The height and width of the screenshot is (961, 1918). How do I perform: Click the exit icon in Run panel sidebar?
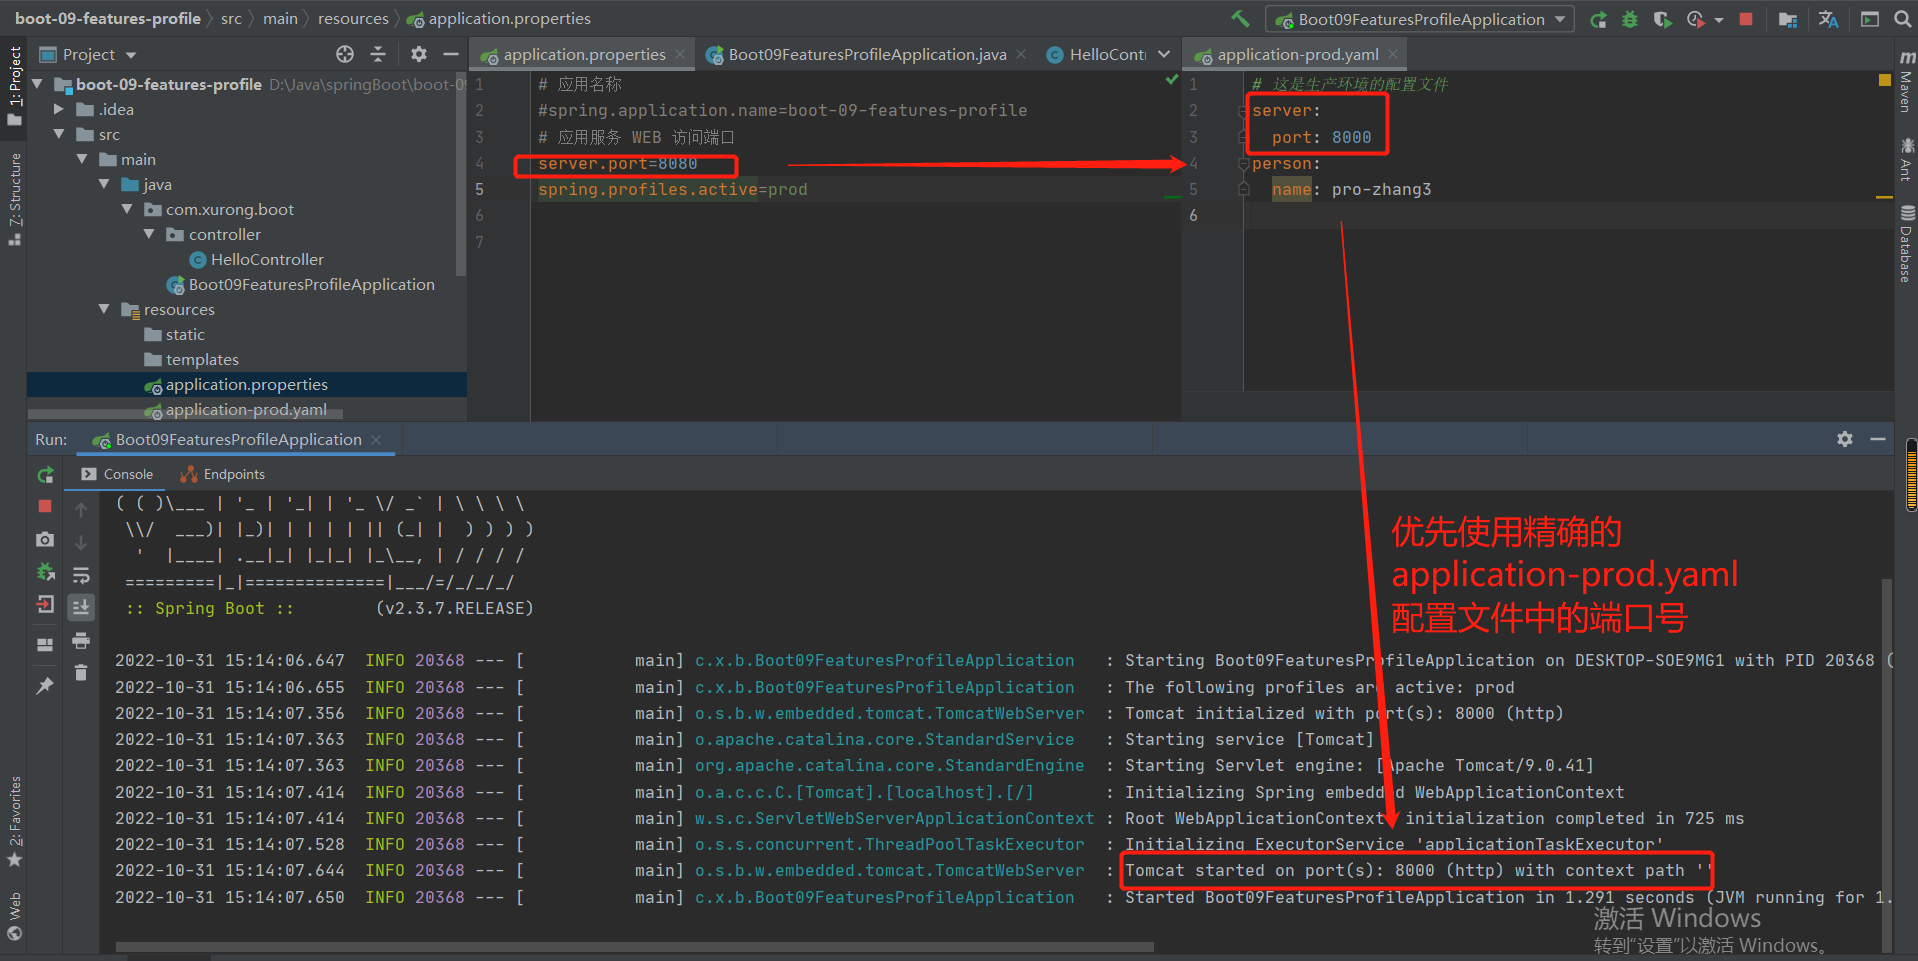pos(45,604)
